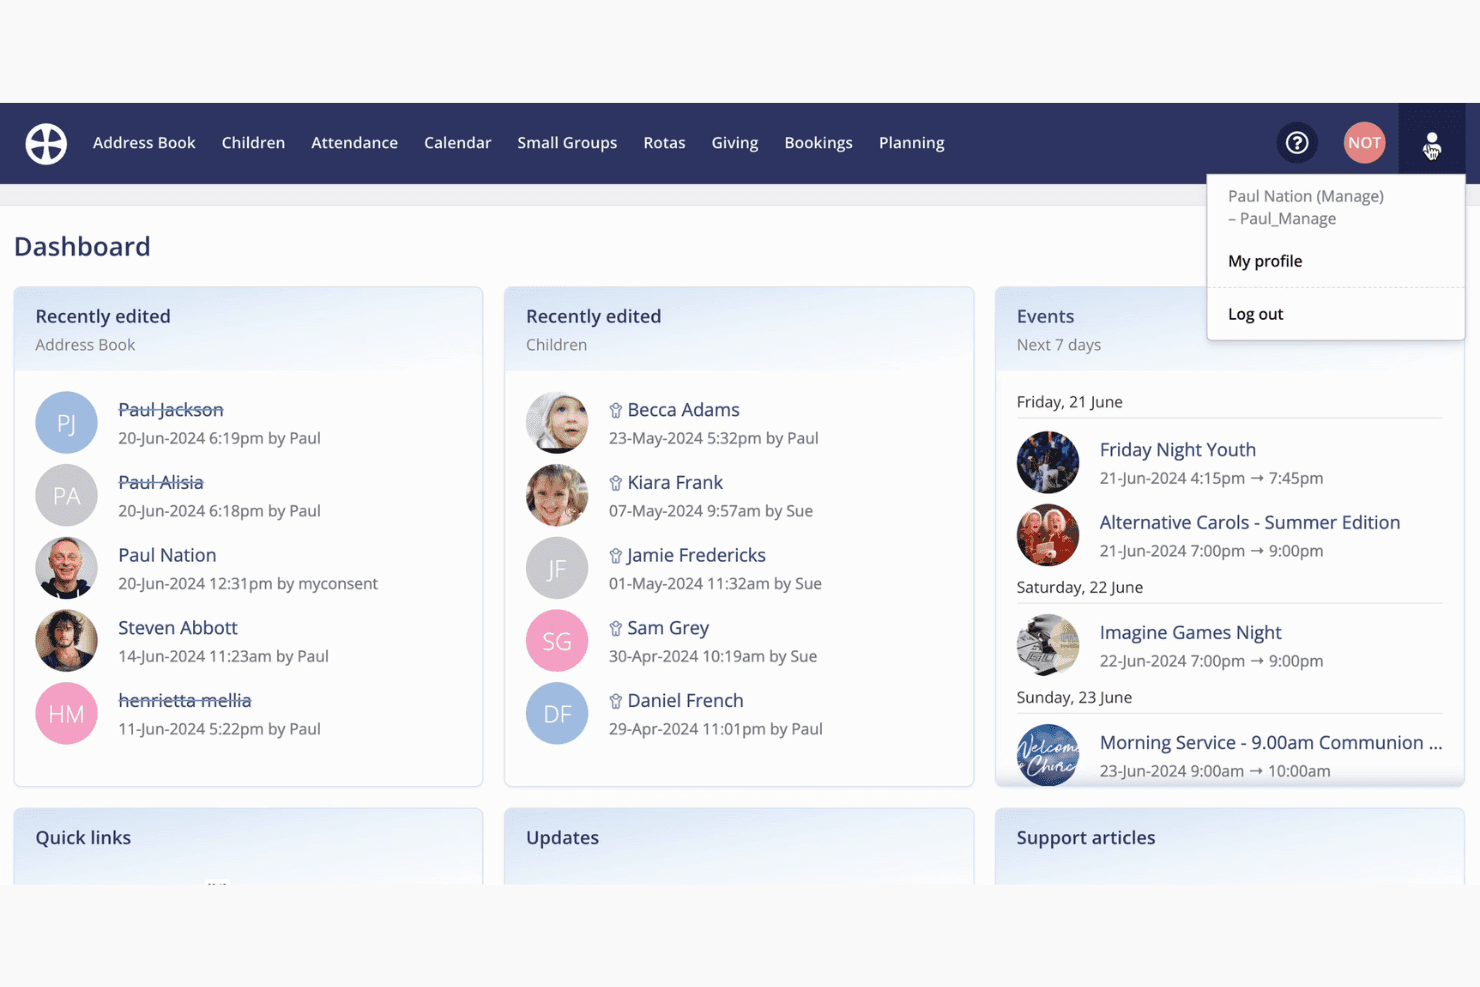
Task: Open the Alternative Carols - Summer Edition link
Action: [1250, 523]
